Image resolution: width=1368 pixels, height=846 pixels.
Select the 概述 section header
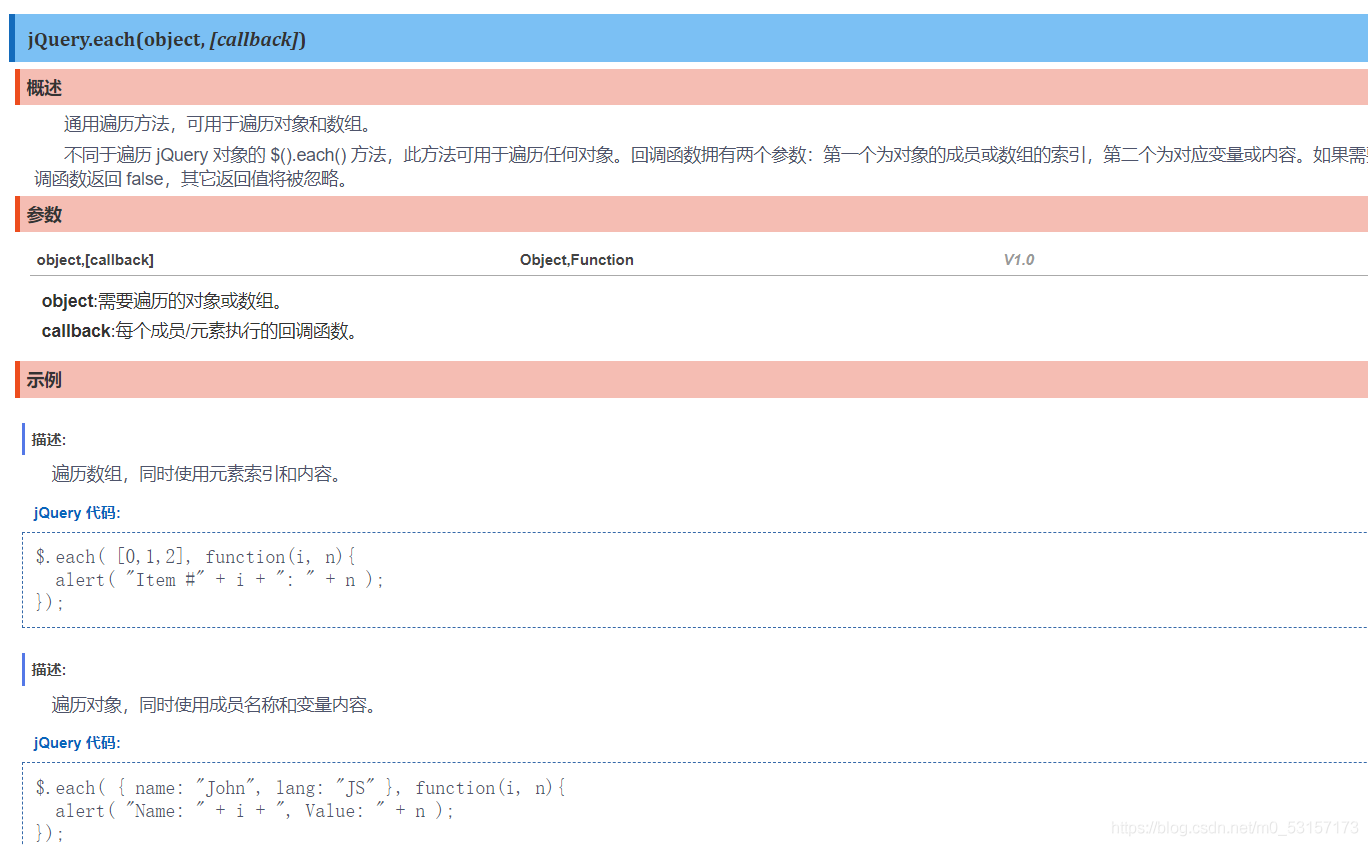click(691, 88)
